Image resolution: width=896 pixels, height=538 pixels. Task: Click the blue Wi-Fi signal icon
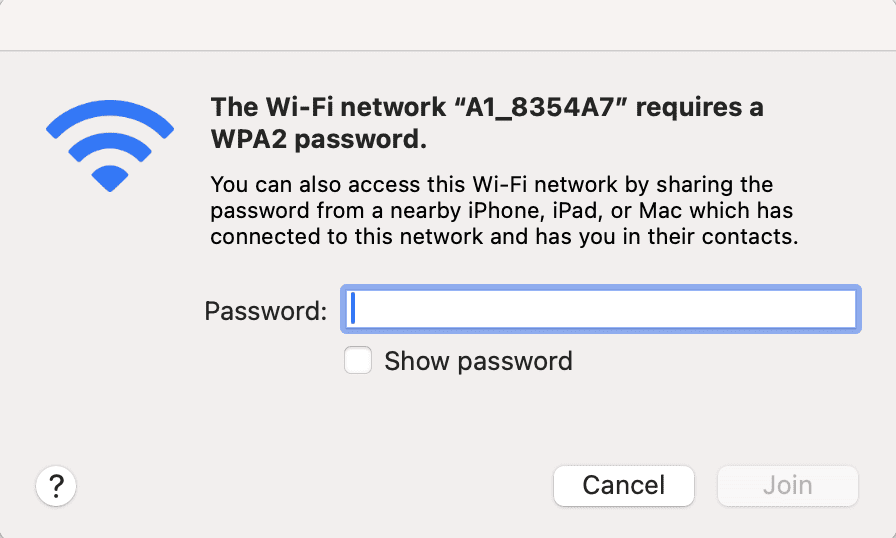[110, 149]
